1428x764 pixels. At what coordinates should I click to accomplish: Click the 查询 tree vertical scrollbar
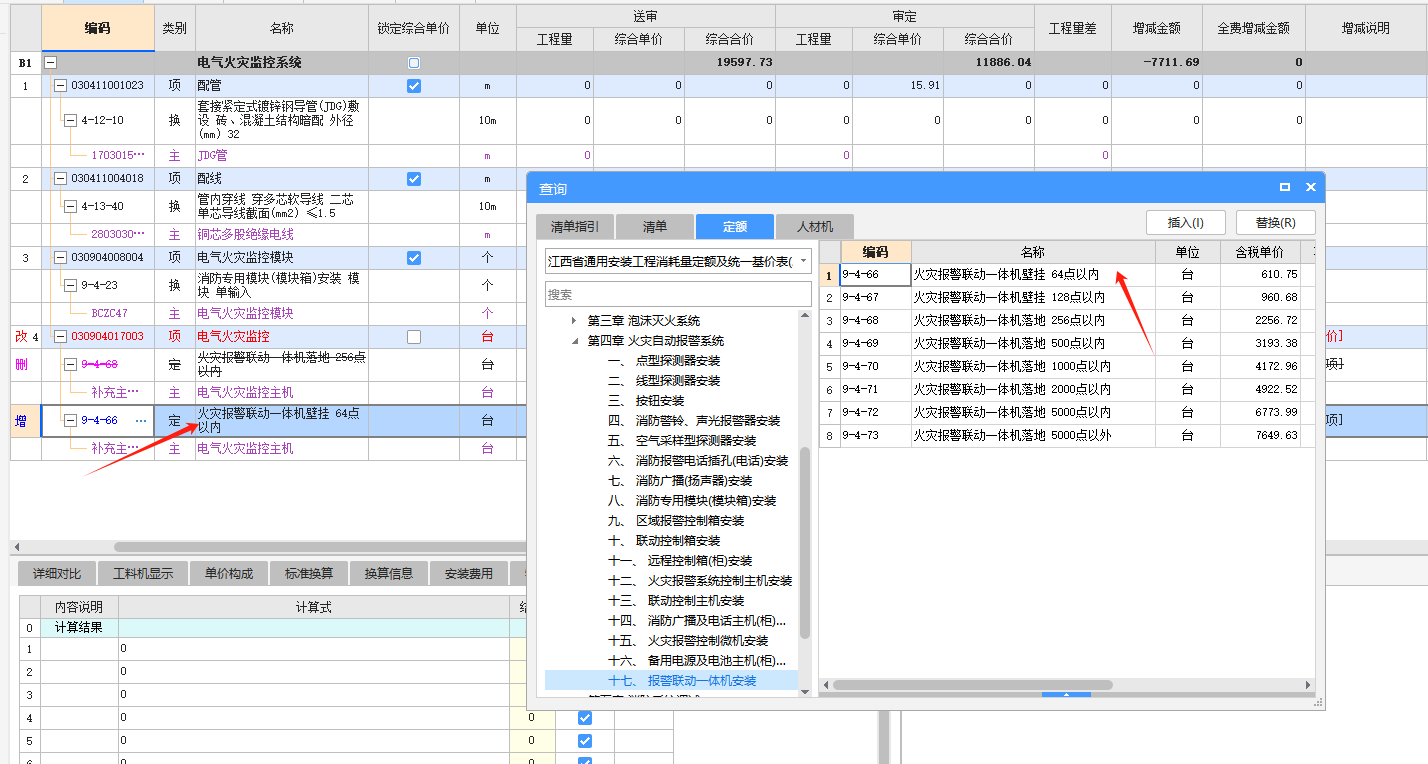pyautogui.click(x=805, y=543)
